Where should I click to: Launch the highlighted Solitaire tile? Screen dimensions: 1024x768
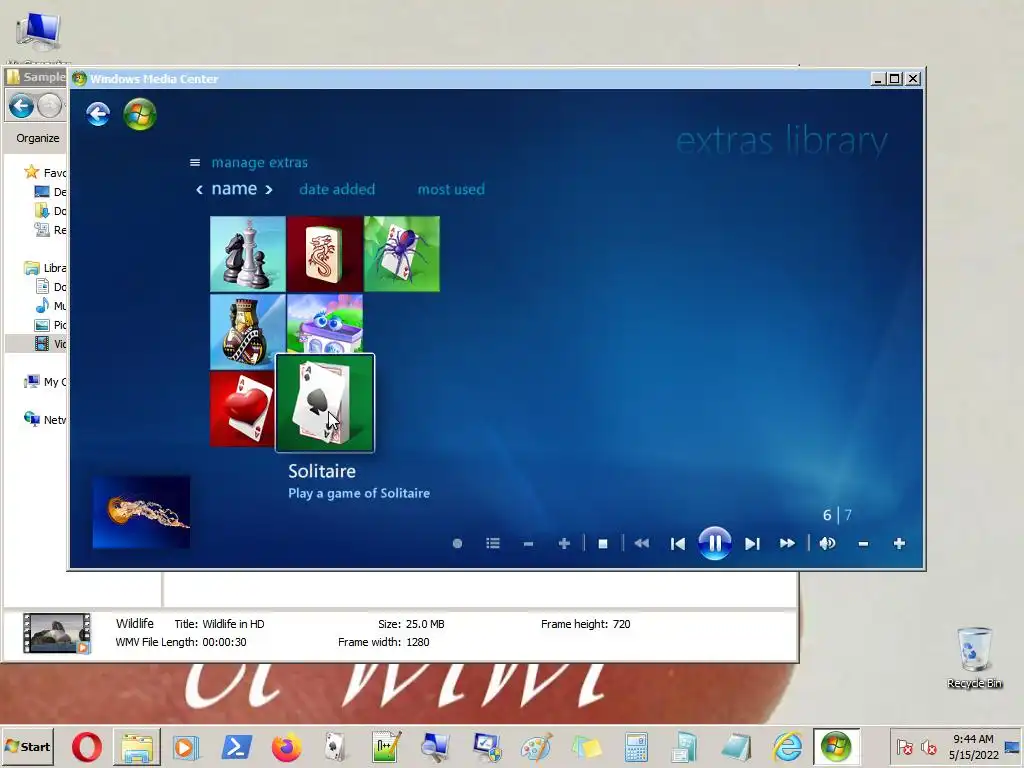point(325,403)
